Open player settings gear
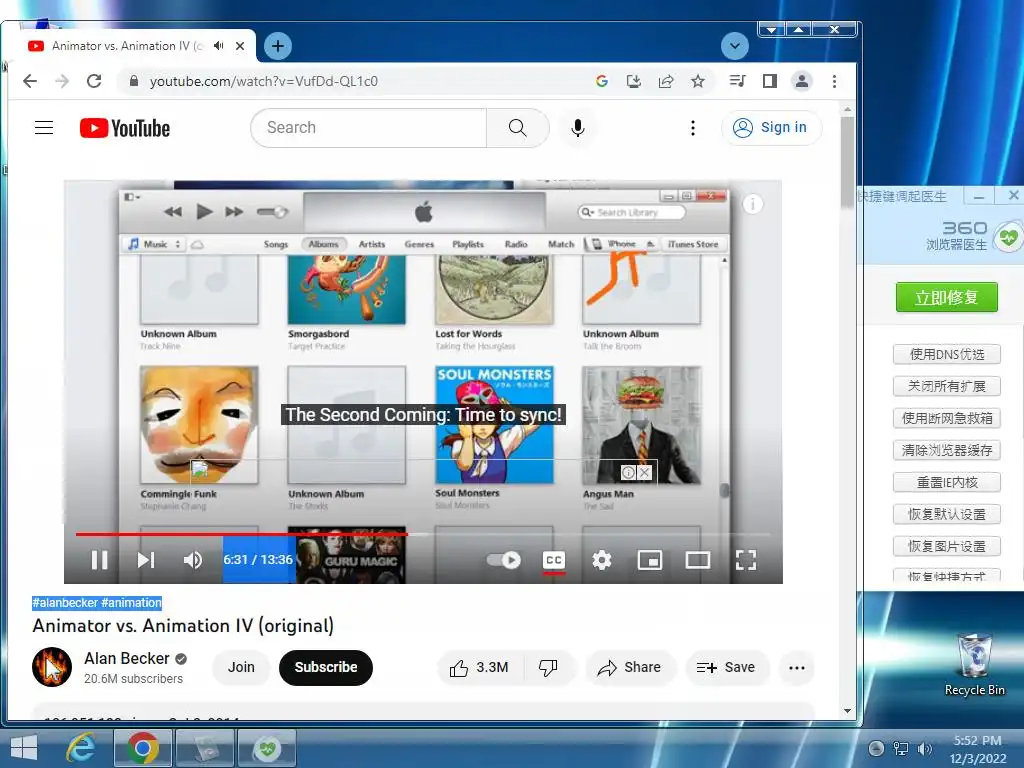The image size is (1024, 768). point(601,560)
